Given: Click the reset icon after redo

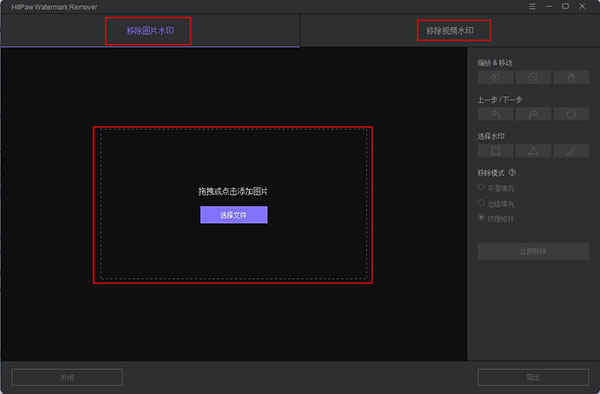Looking at the screenshot, I should pyautogui.click(x=571, y=114).
